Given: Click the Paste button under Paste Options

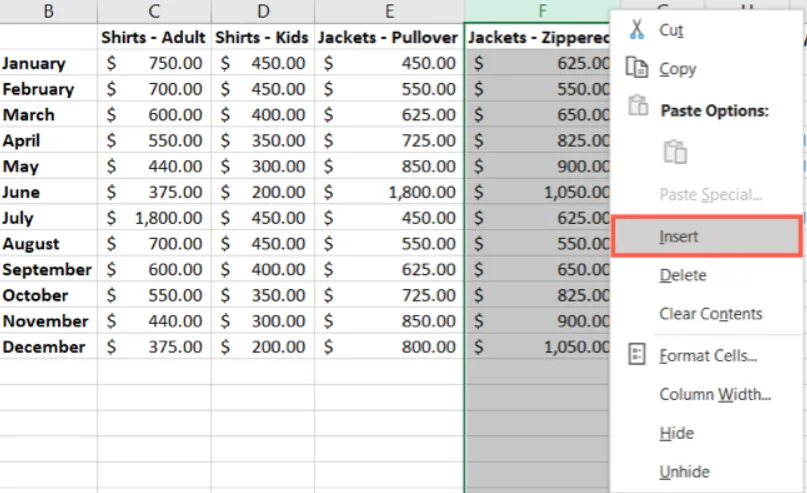Looking at the screenshot, I should (675, 152).
